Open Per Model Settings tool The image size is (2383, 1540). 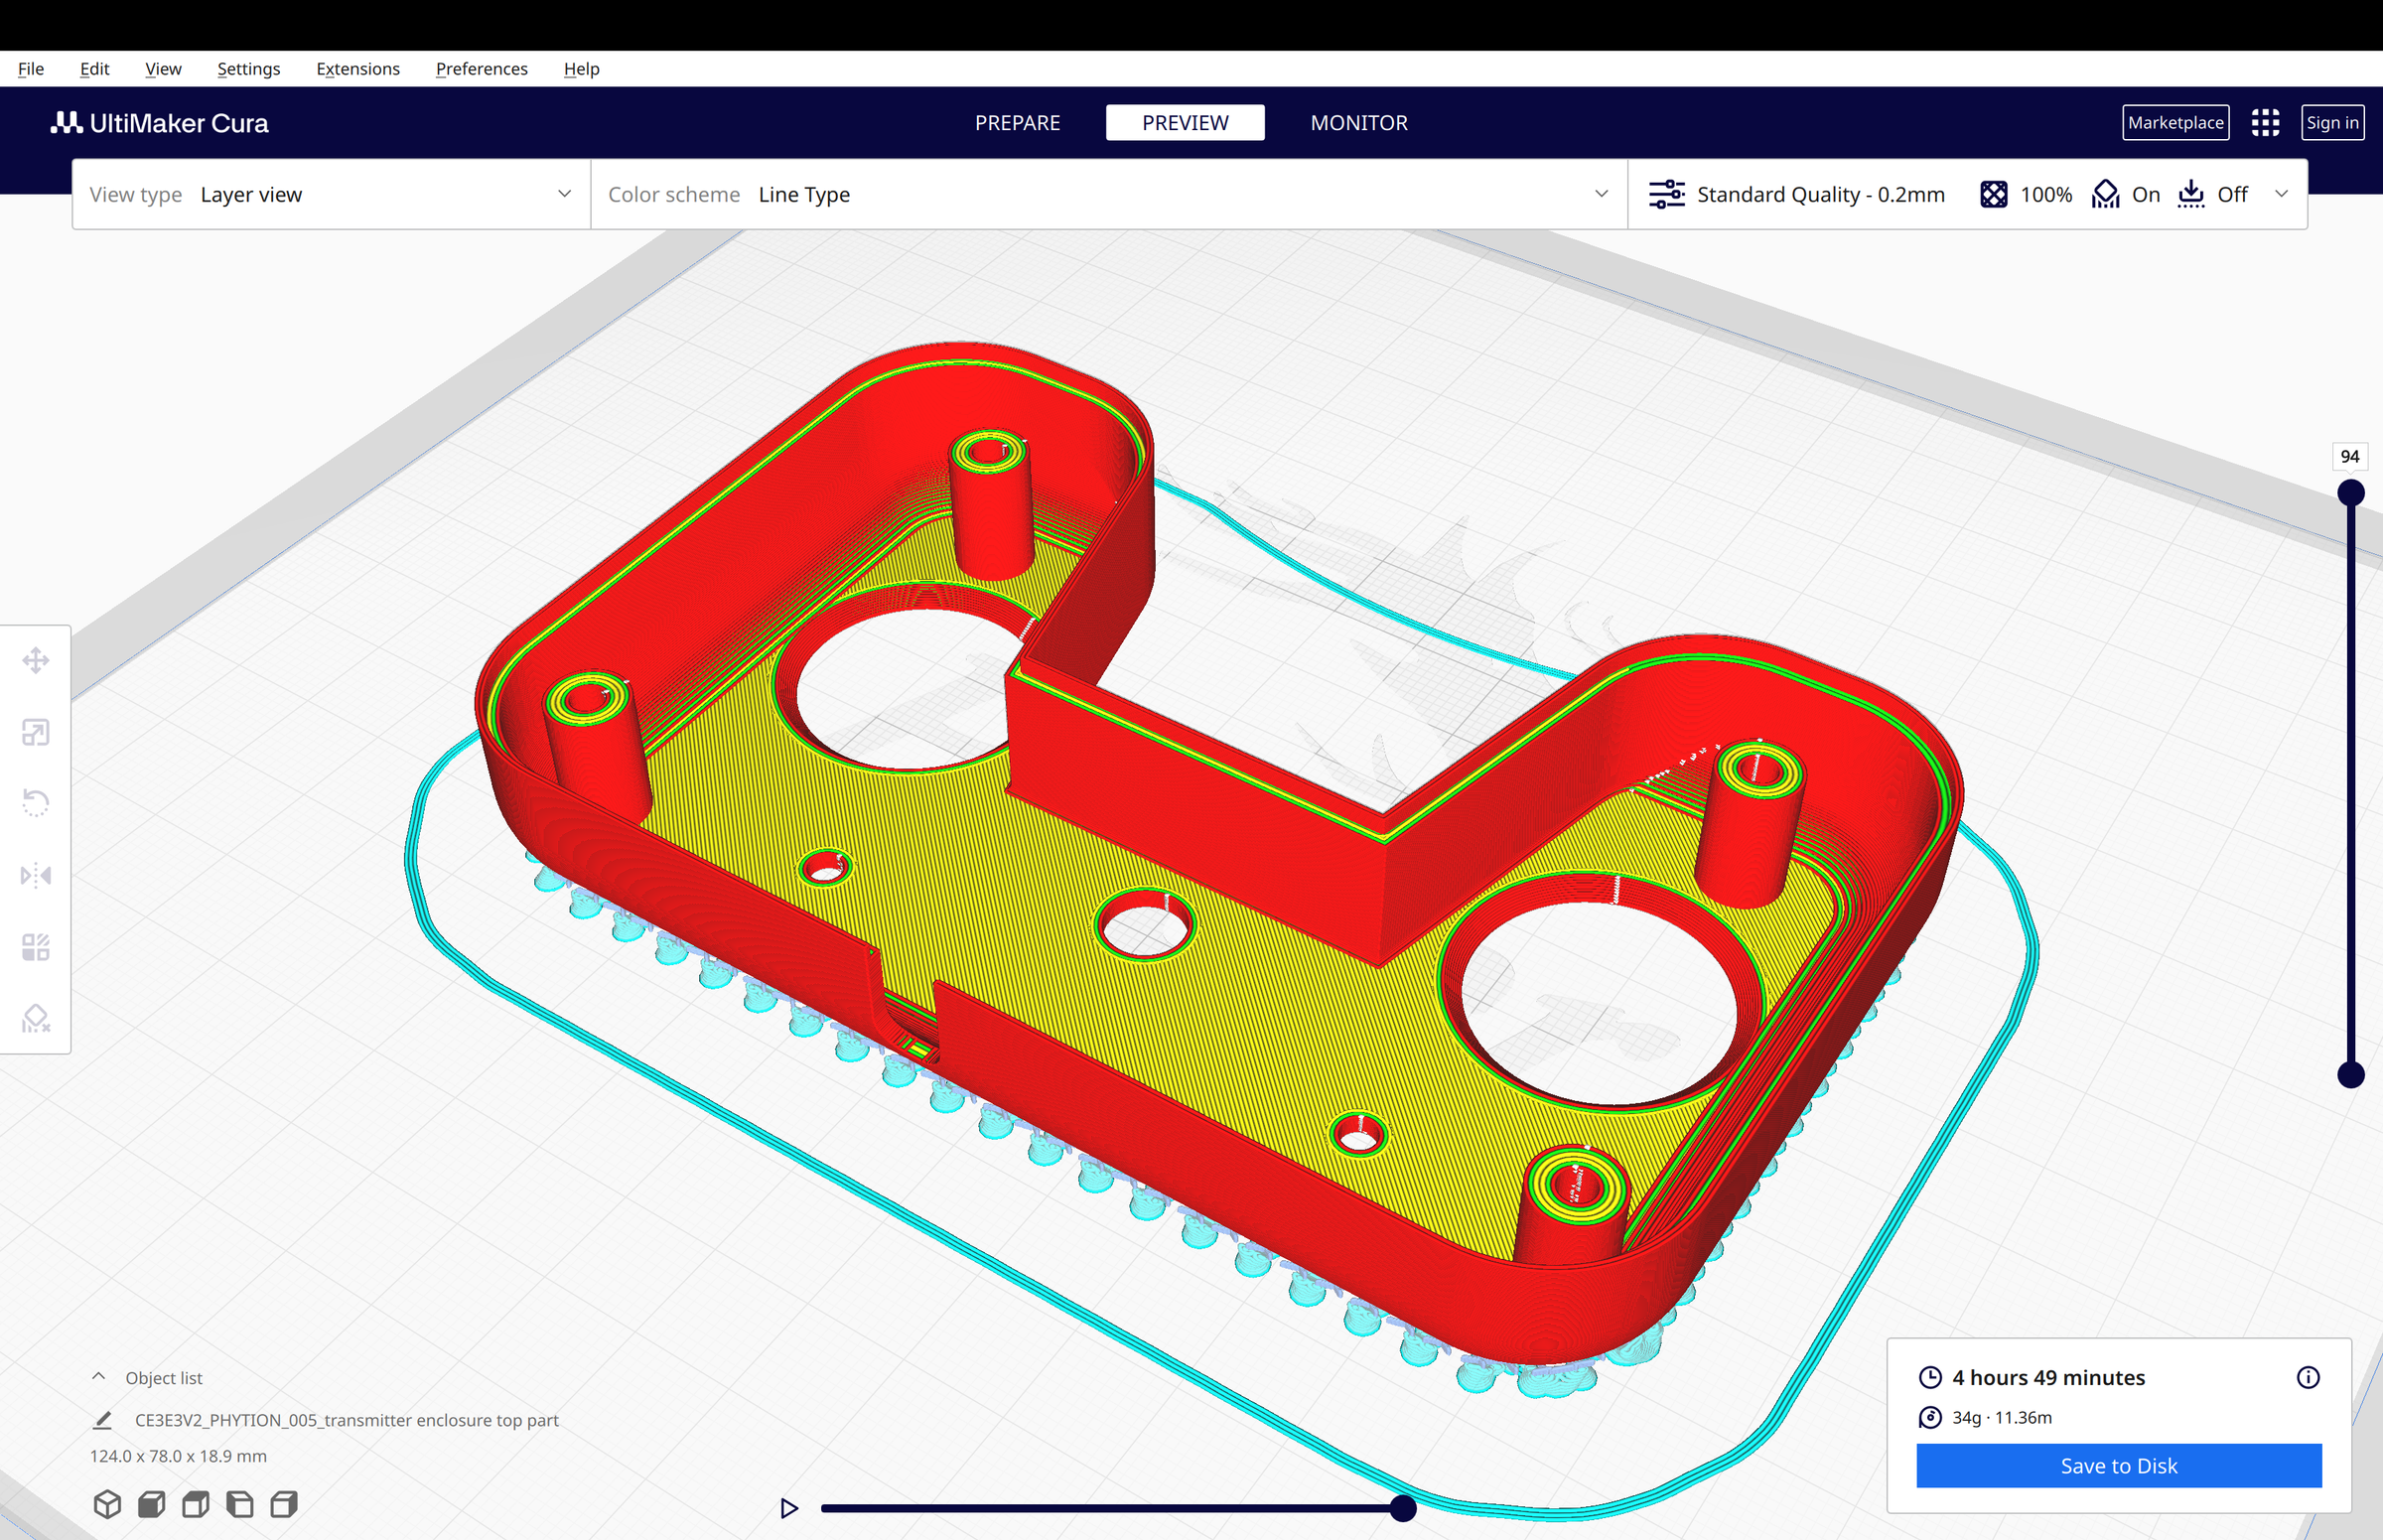[x=36, y=946]
